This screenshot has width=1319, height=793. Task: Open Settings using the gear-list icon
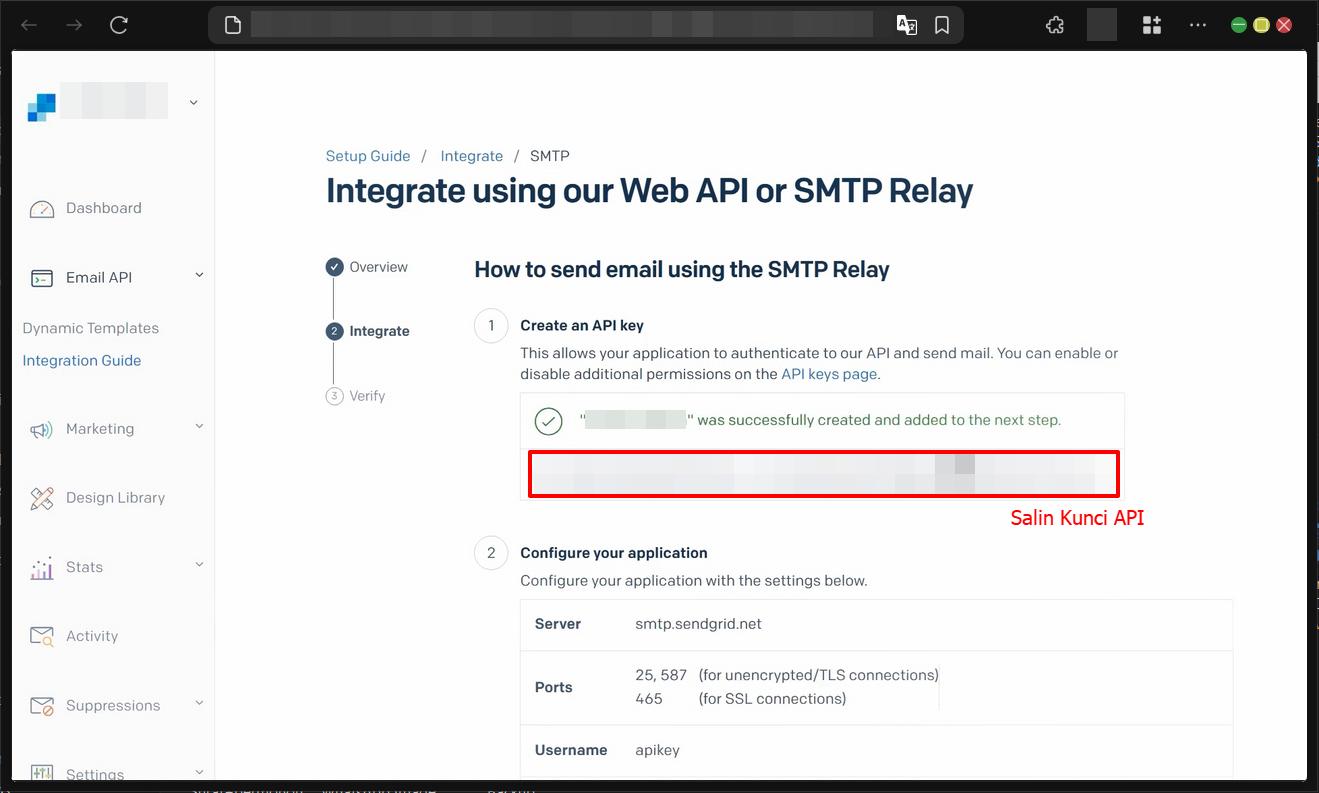tap(41, 772)
